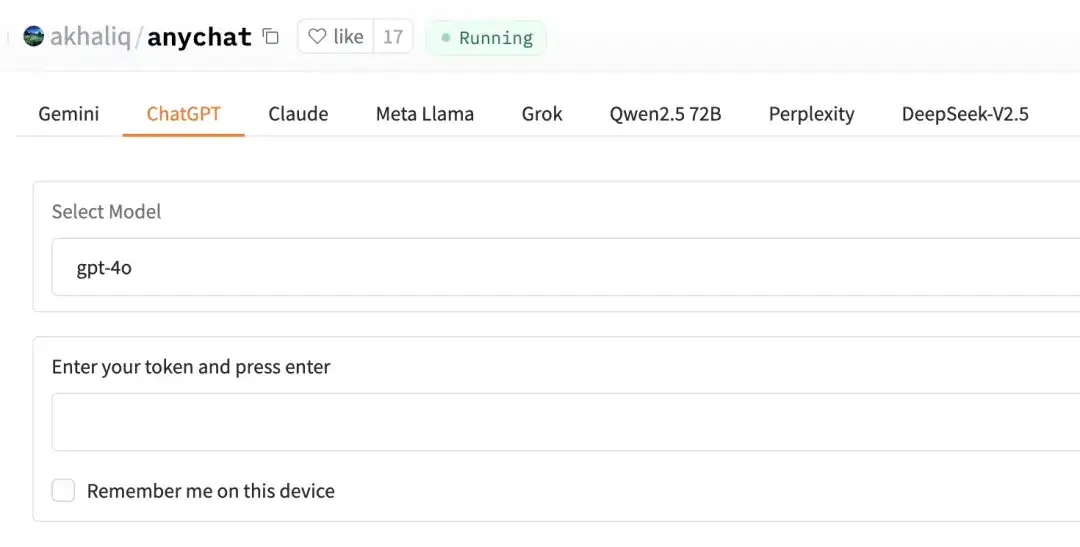Copy the space name with copy icon
This screenshot has width=1080, height=547.
click(x=271, y=37)
